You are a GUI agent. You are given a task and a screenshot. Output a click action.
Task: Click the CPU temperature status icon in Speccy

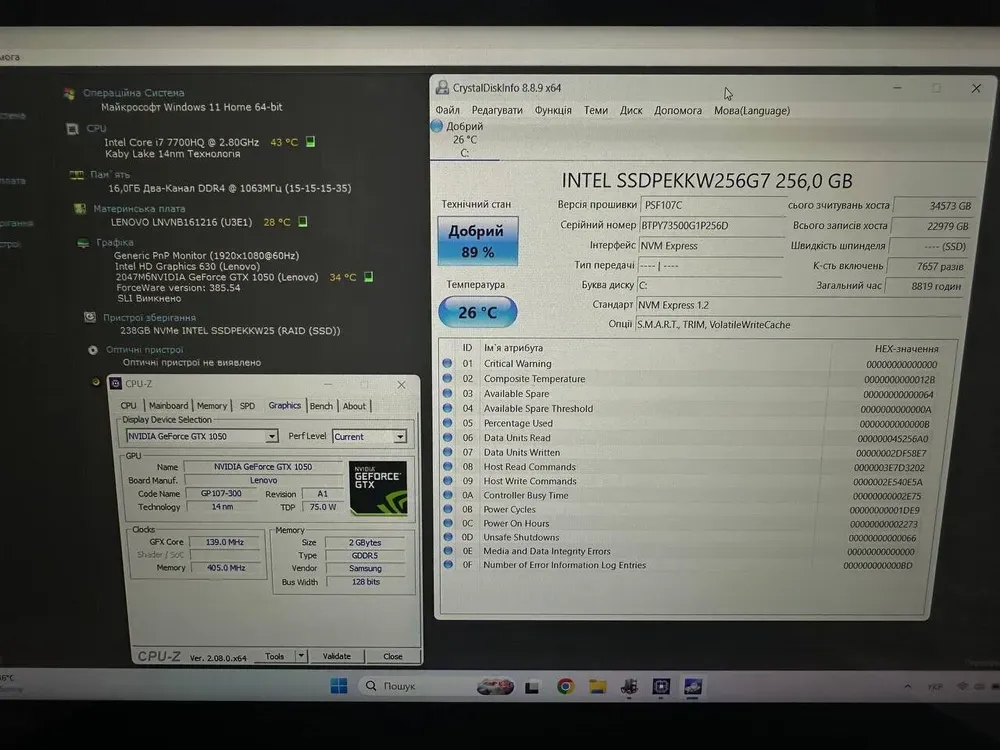(x=311, y=142)
